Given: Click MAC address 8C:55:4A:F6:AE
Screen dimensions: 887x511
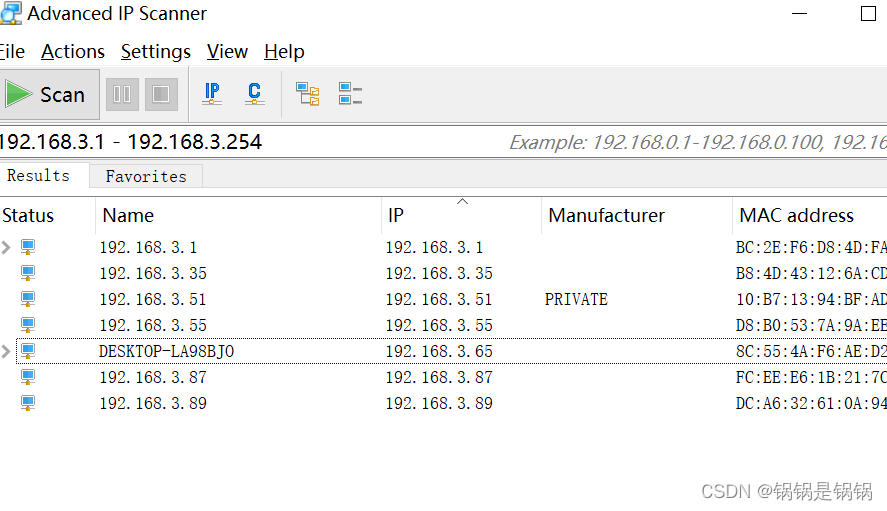Looking at the screenshot, I should 811,351.
